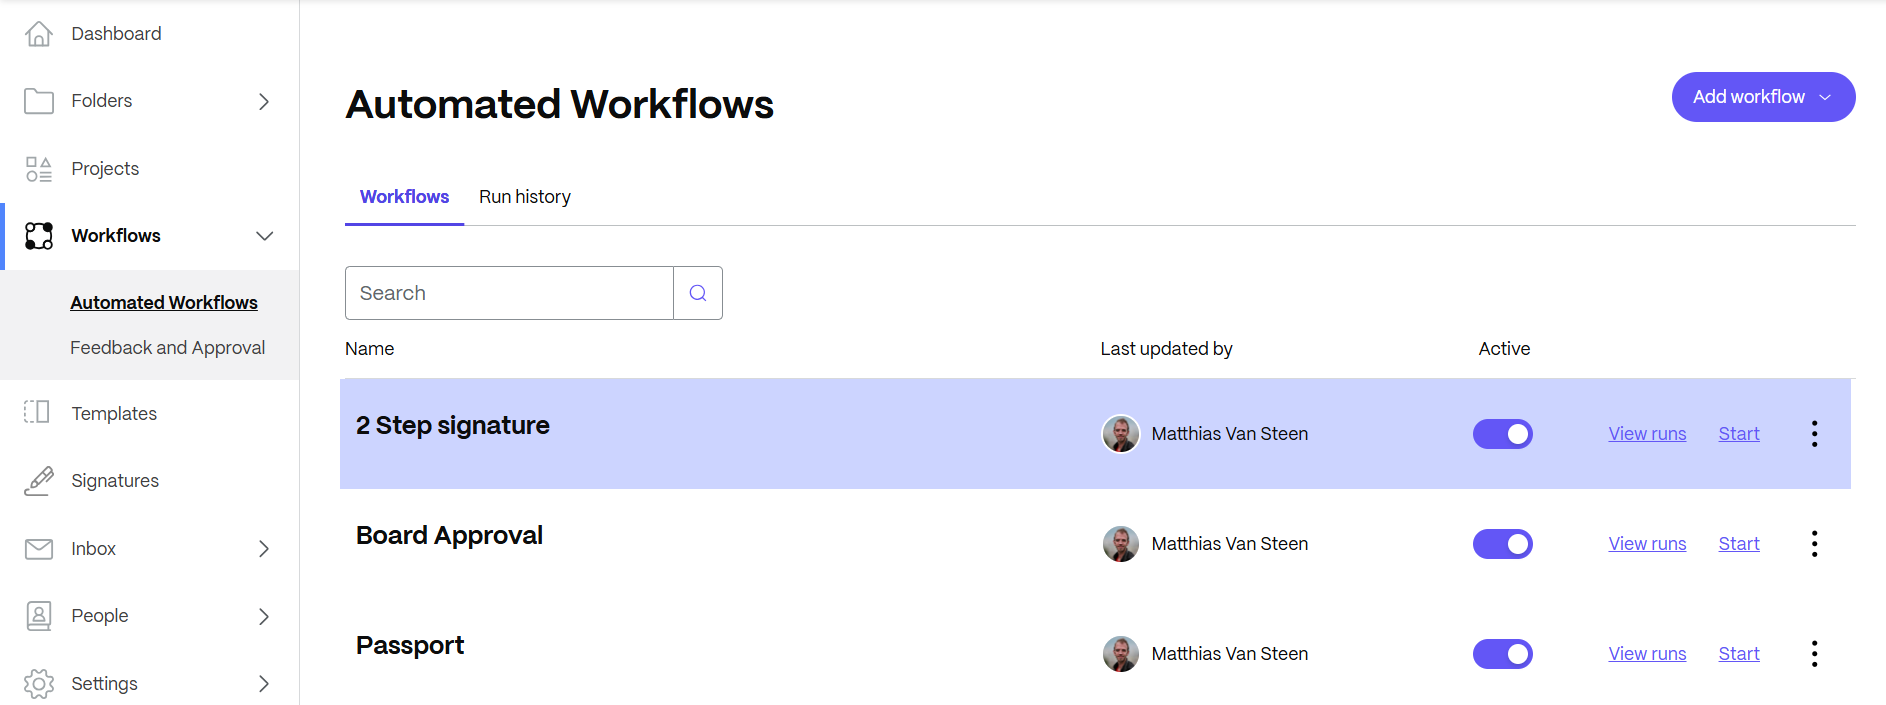Viewport: 1886px width, 705px height.
Task: Disable the 2 Step signature workflow toggle
Action: pos(1502,433)
